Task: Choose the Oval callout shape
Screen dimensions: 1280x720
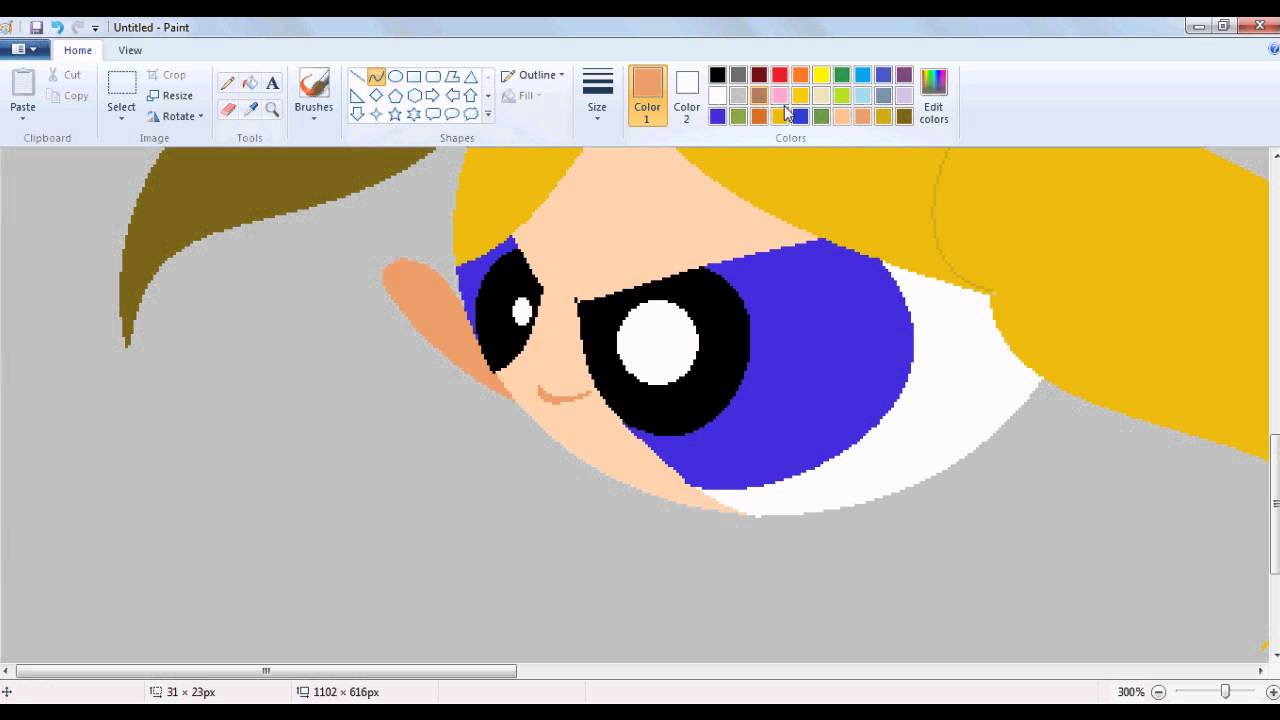Action: 452,114
